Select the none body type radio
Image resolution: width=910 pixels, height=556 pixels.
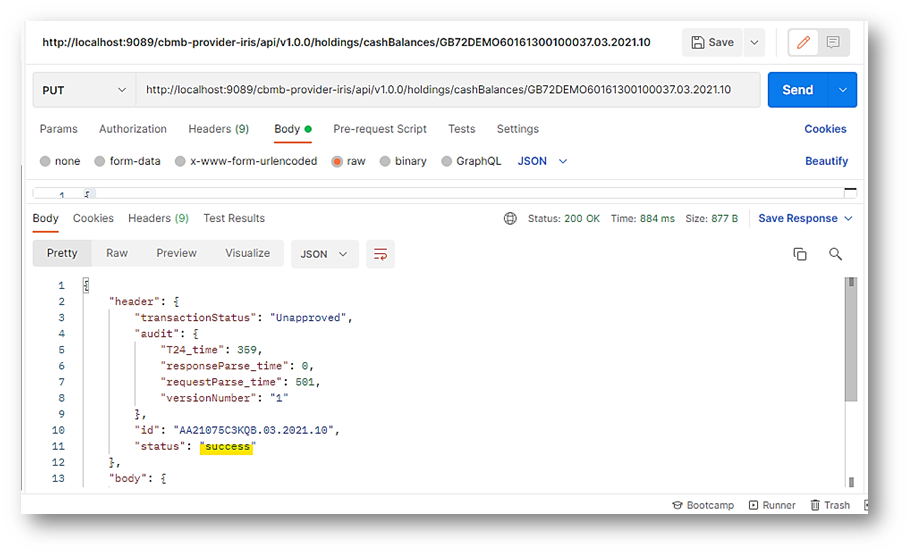[46, 161]
